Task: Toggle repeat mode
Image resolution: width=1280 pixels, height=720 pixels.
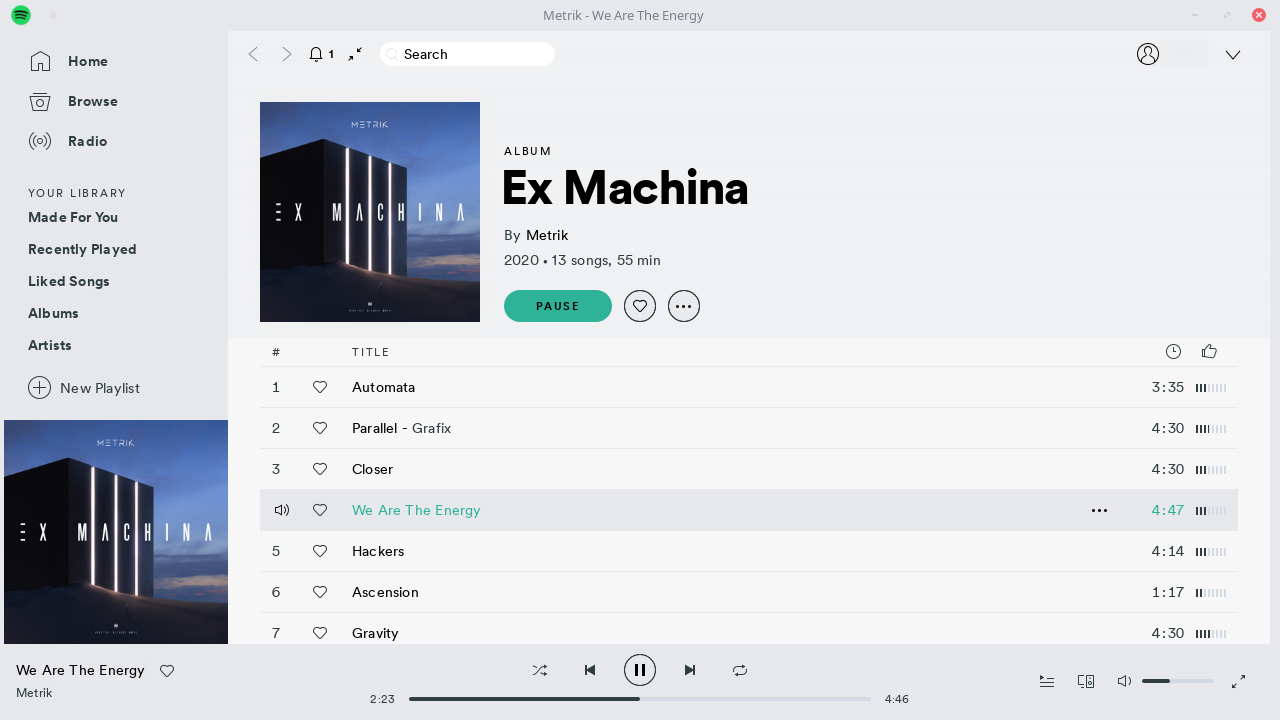Action: point(740,670)
